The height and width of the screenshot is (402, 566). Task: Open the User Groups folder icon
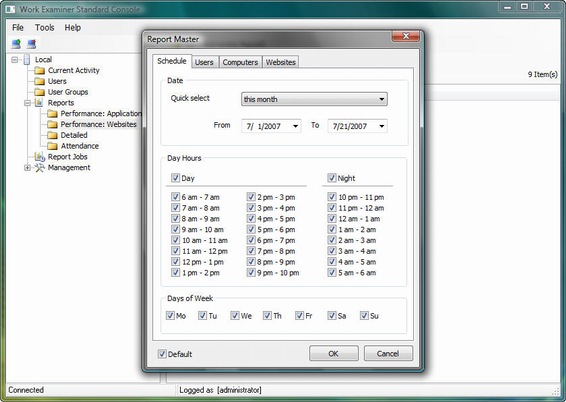[39, 92]
